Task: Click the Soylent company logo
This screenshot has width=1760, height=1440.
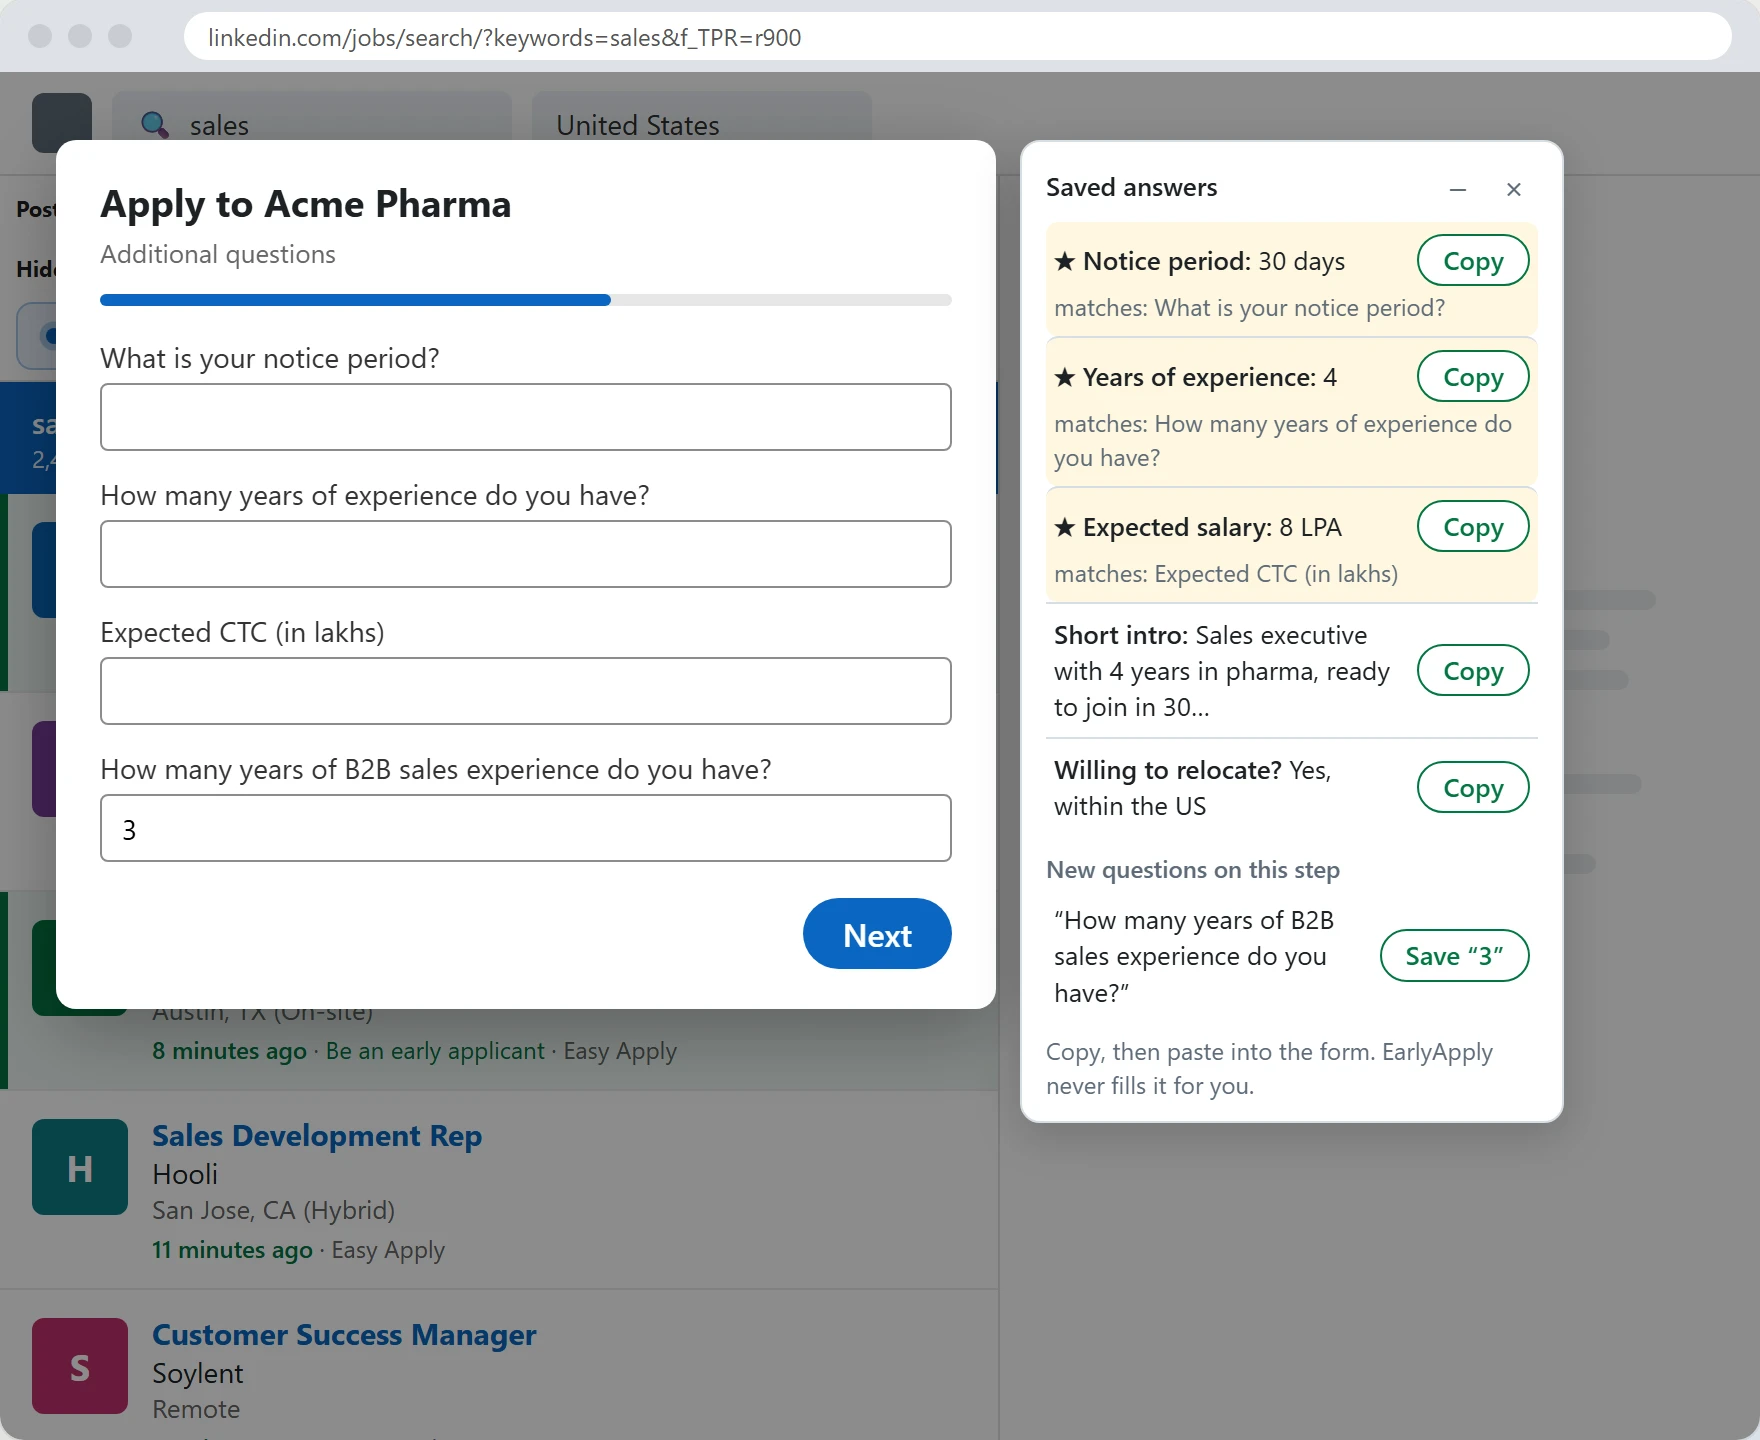Action: [80, 1366]
